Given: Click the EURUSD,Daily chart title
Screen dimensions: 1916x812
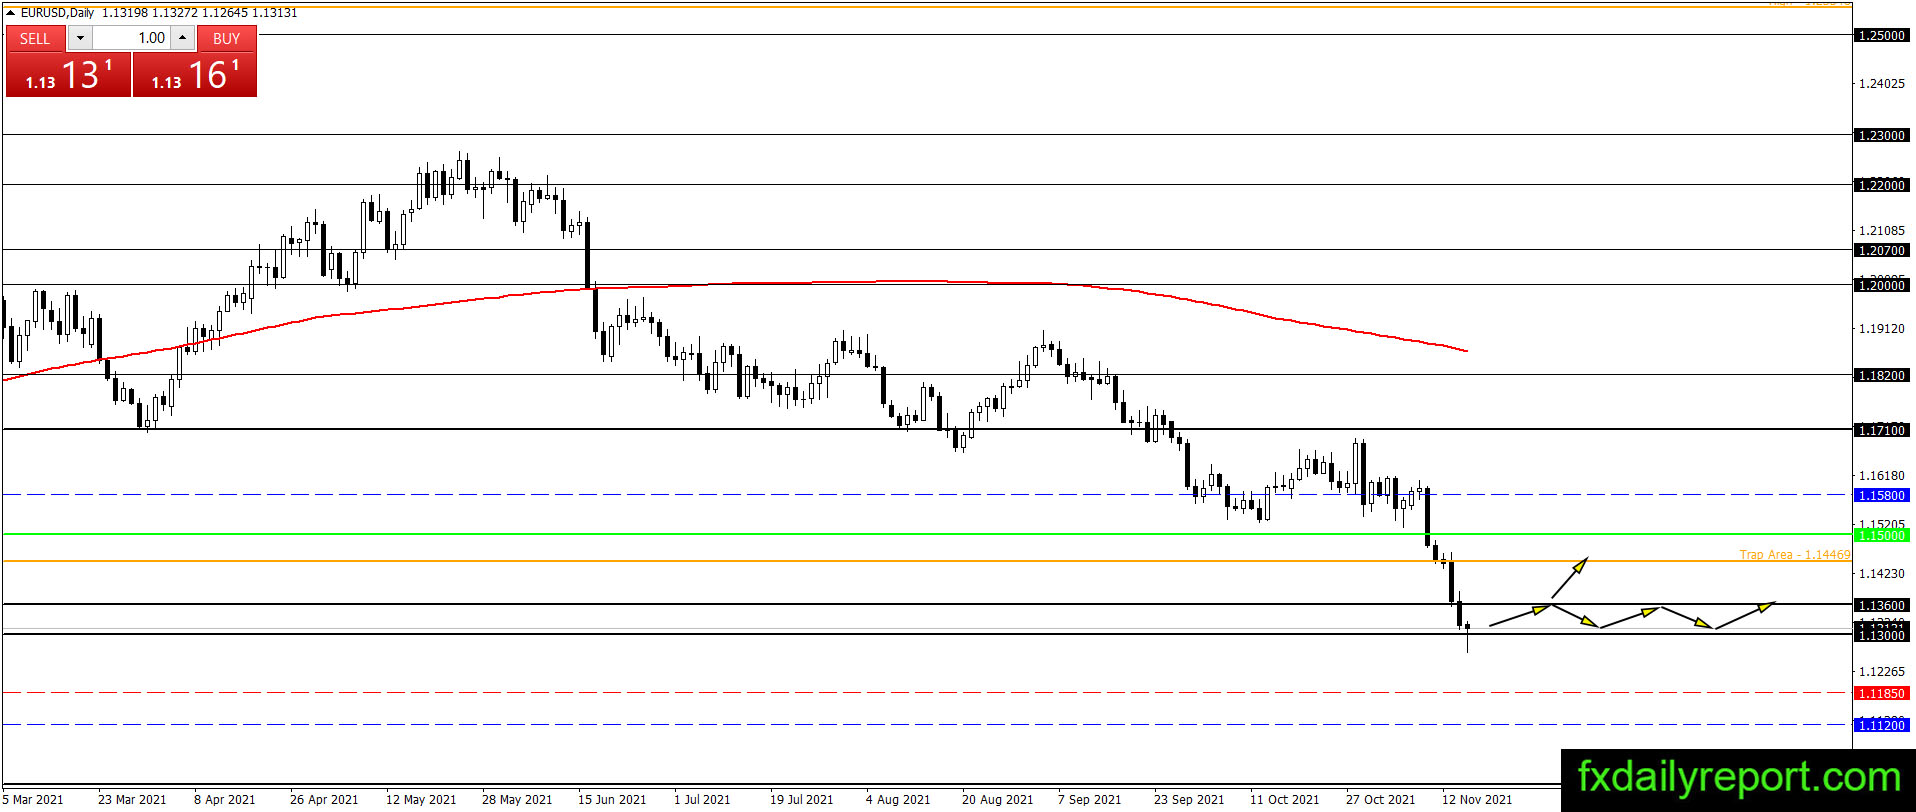Looking at the screenshot, I should [x=57, y=13].
